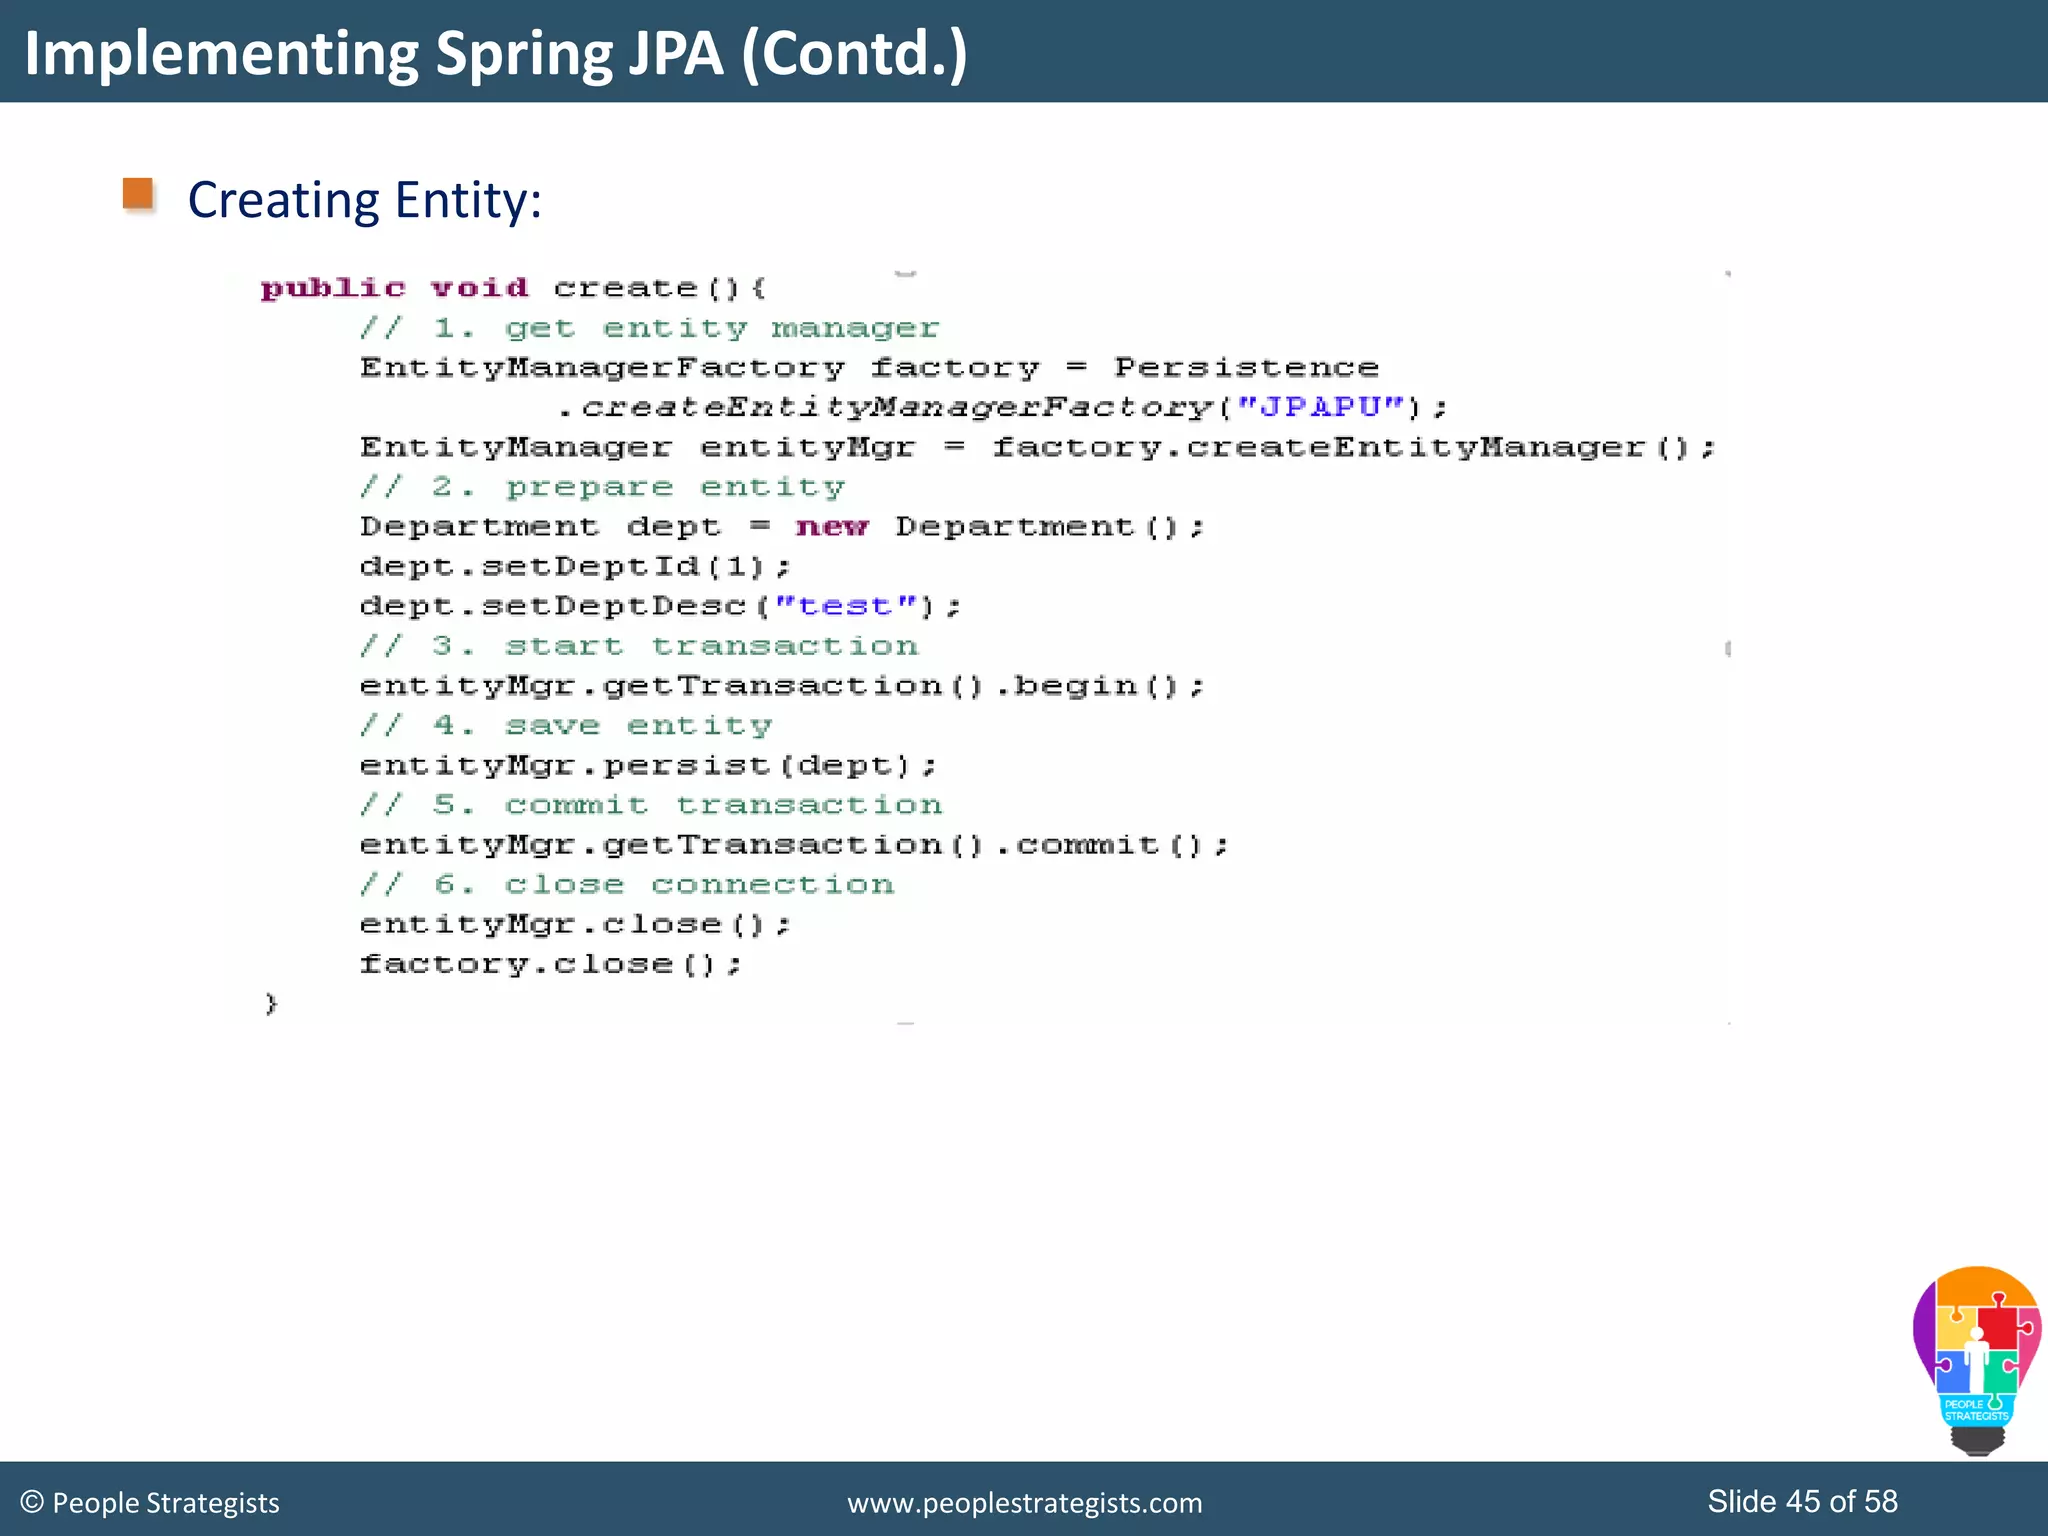
Task: Click comment '// 3. start transaction'
Action: [639, 646]
